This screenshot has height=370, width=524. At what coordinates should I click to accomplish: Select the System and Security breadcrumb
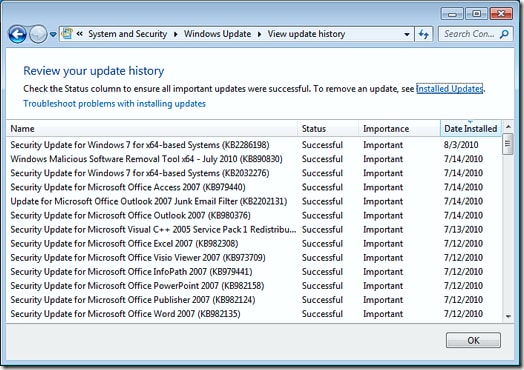(x=127, y=34)
